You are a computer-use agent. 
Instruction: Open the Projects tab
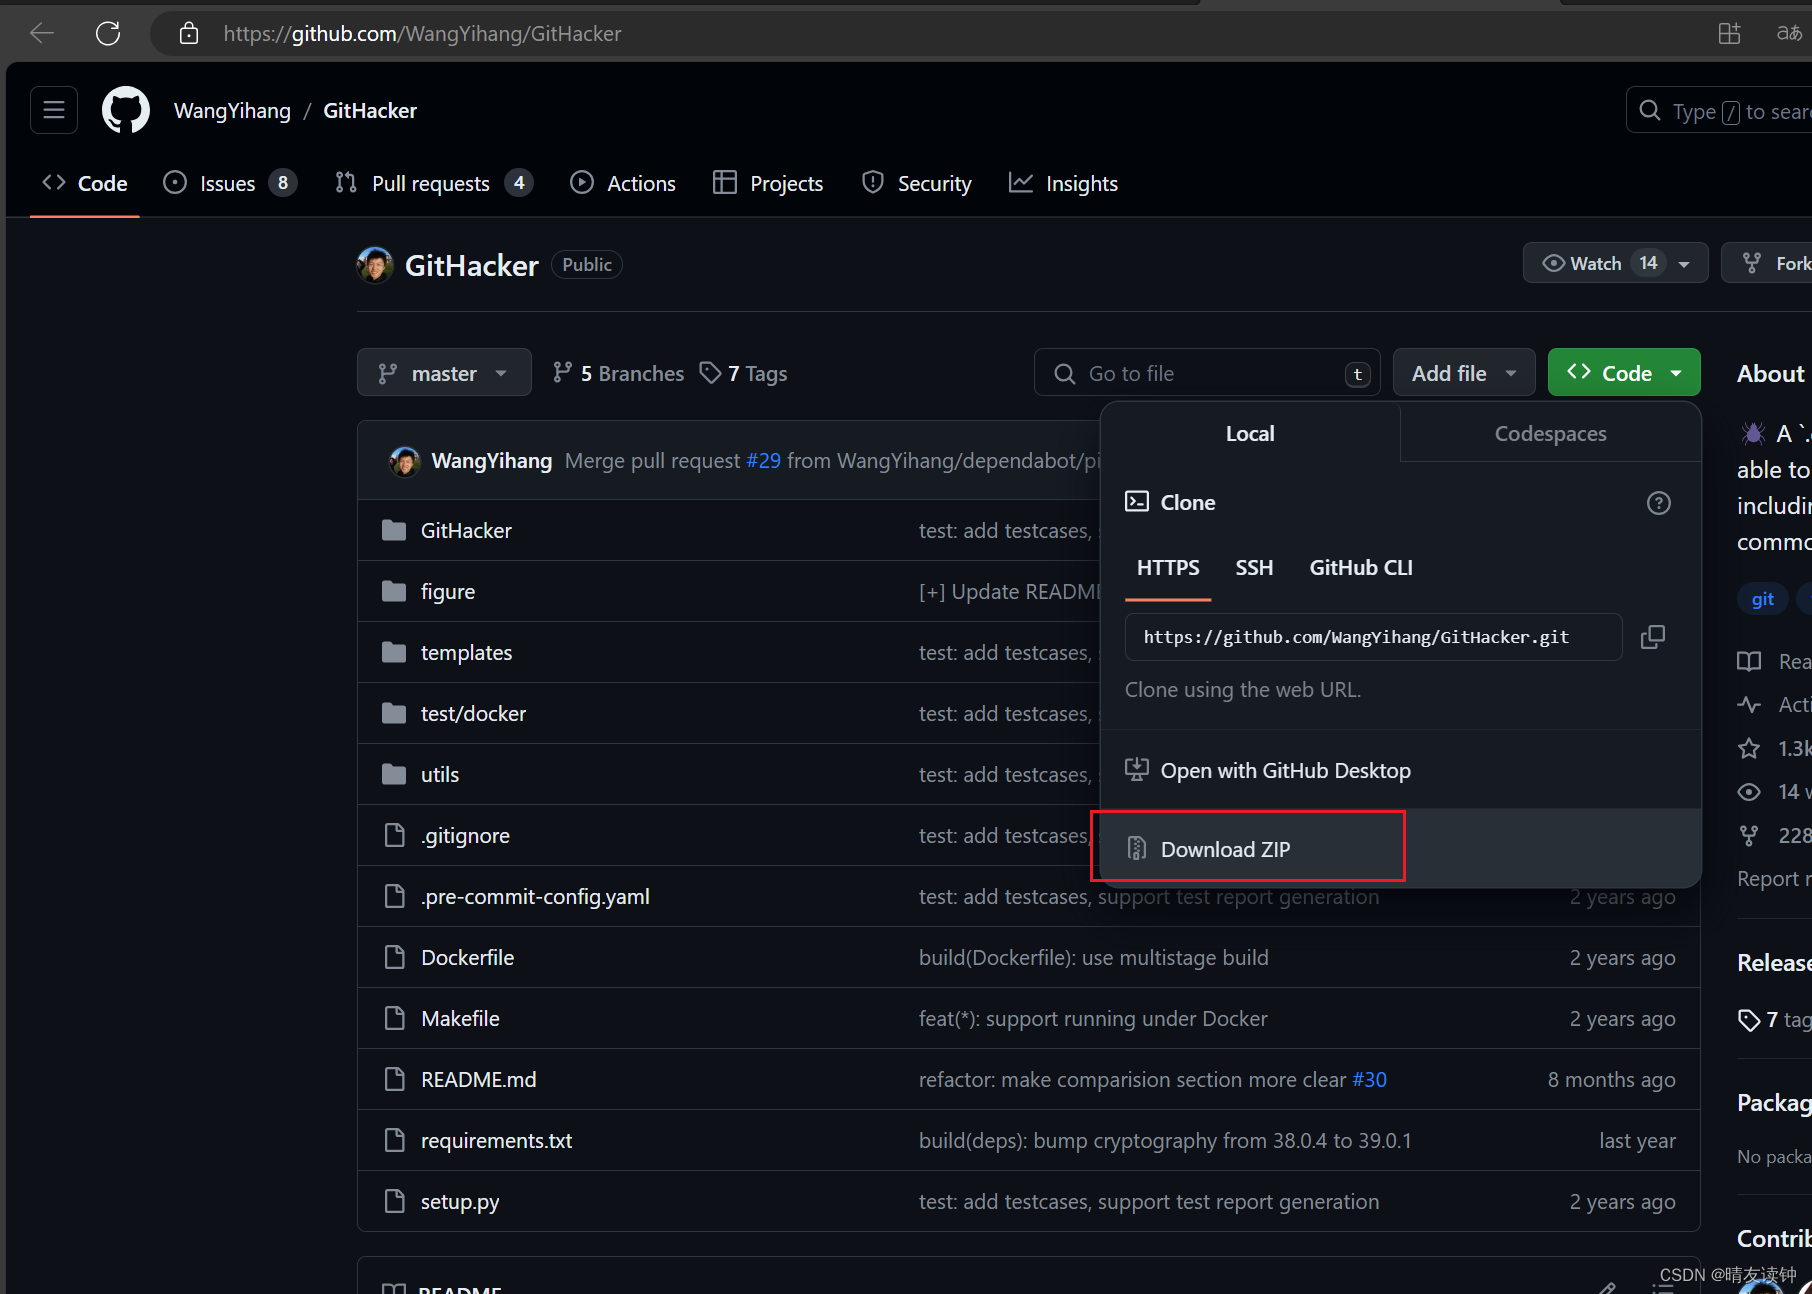point(768,183)
